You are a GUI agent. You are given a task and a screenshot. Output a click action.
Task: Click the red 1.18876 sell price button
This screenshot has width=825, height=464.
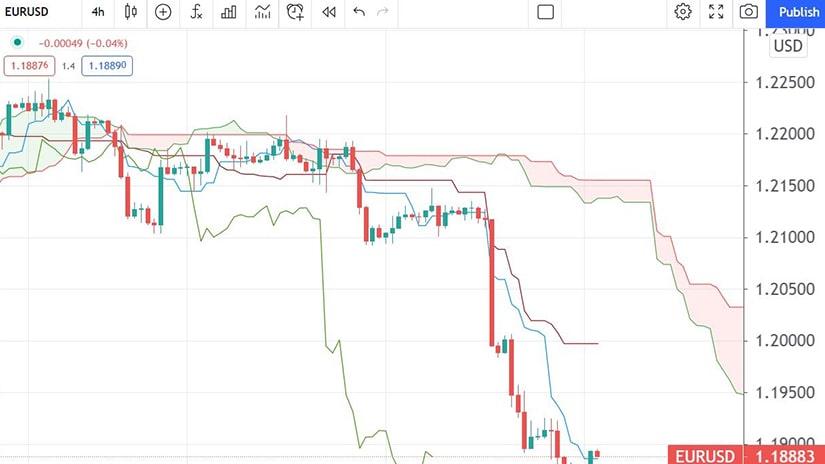click(29, 65)
